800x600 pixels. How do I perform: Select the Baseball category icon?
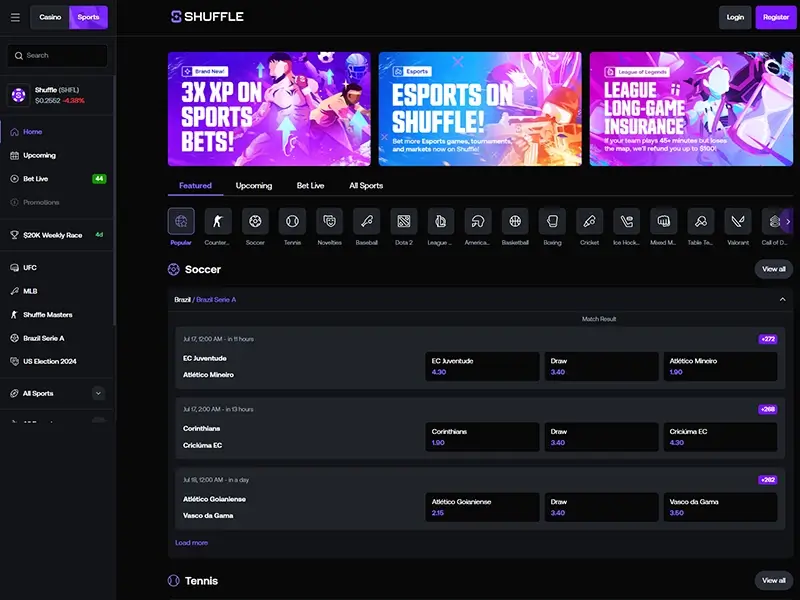point(367,221)
